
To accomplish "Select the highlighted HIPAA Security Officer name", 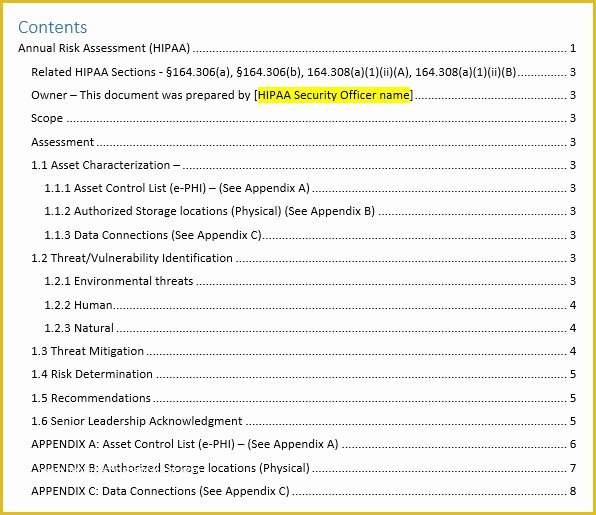I will pos(334,95).
